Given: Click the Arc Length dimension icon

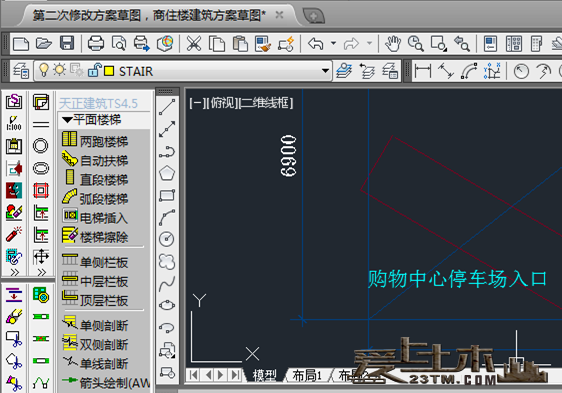Looking at the screenshot, I should click(x=469, y=71).
